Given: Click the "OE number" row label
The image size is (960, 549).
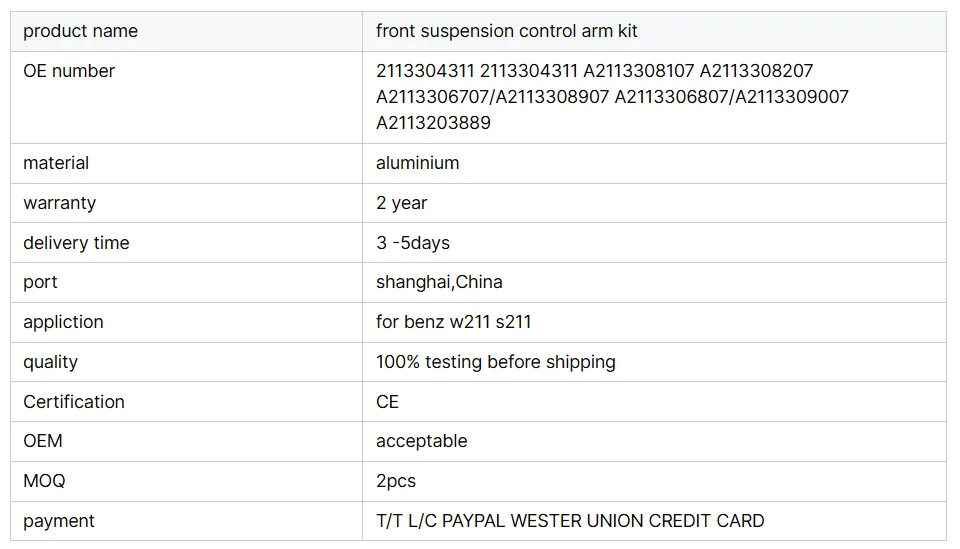Looking at the screenshot, I should 69,71.
